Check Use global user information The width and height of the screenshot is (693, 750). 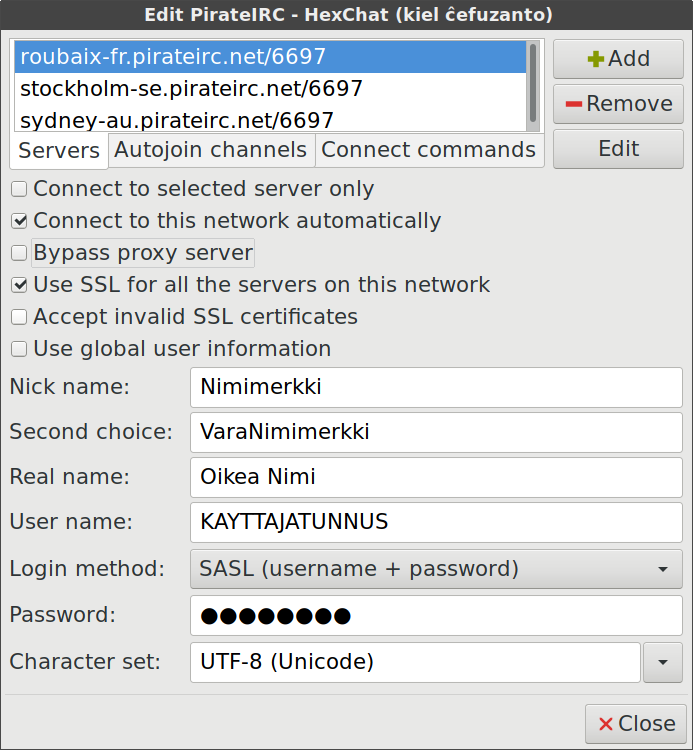pyautogui.click(x=19, y=349)
